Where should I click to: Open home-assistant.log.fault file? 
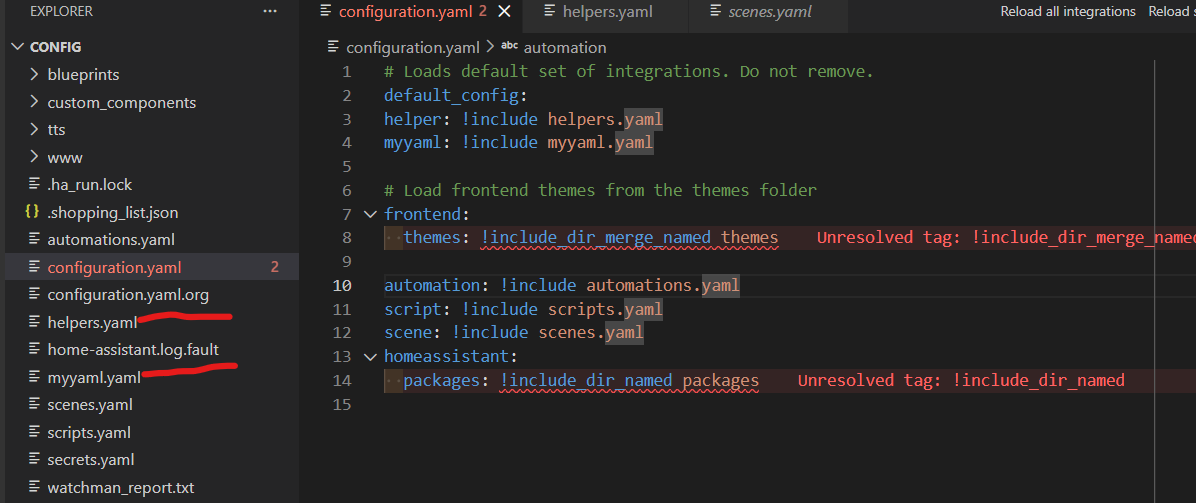point(133,350)
